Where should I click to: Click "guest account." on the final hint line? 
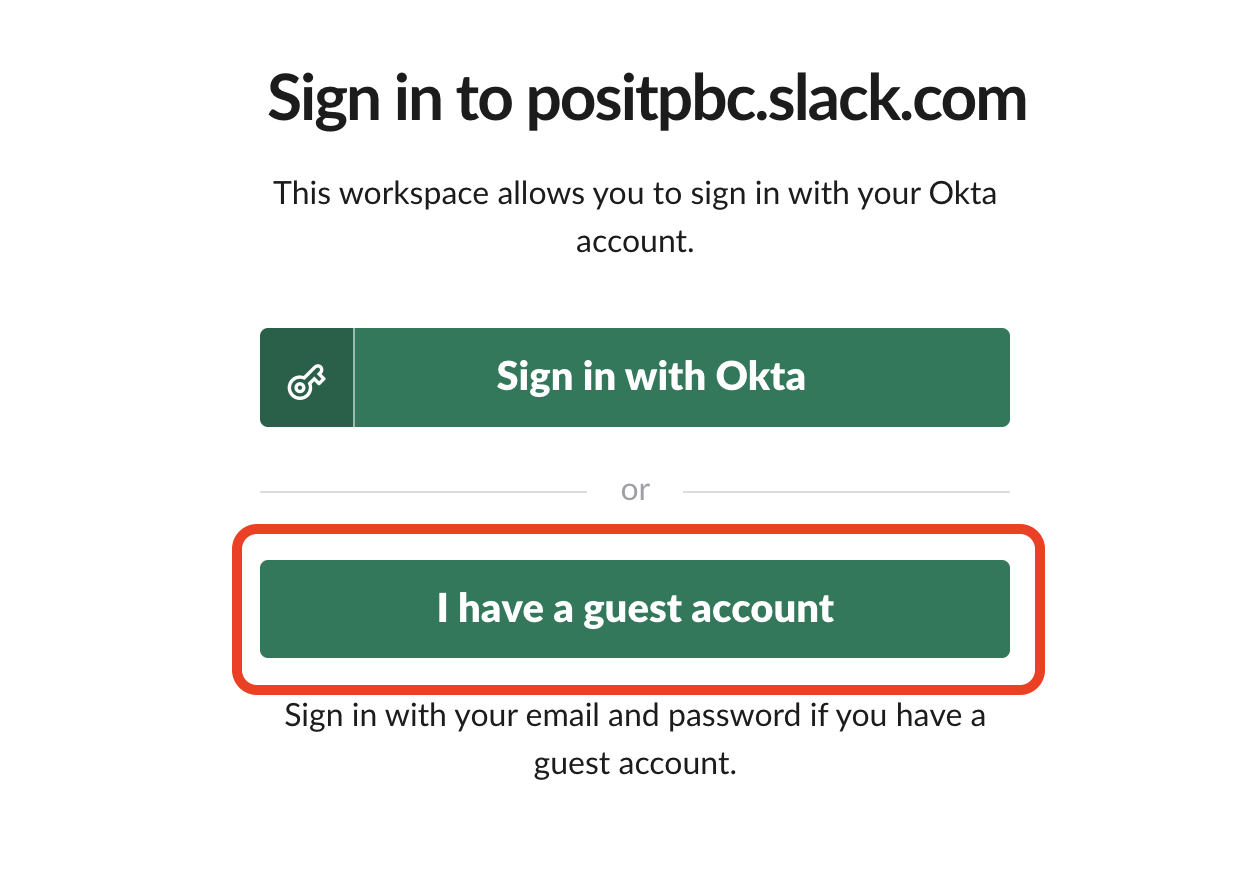[635, 764]
